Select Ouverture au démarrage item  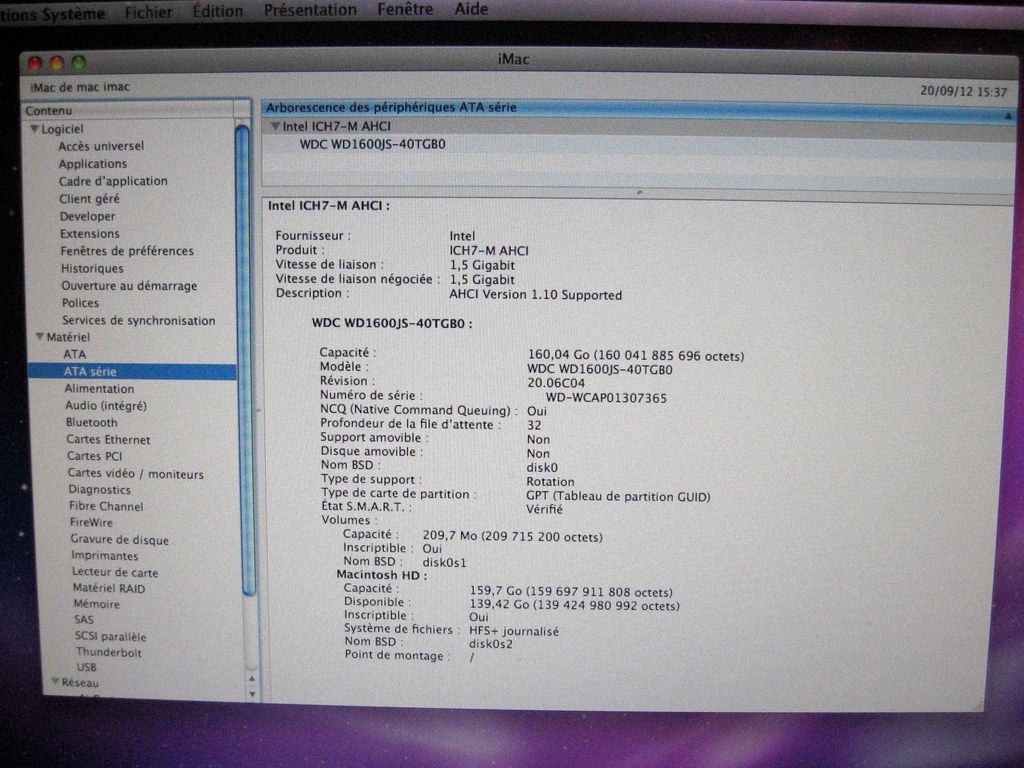[129, 285]
